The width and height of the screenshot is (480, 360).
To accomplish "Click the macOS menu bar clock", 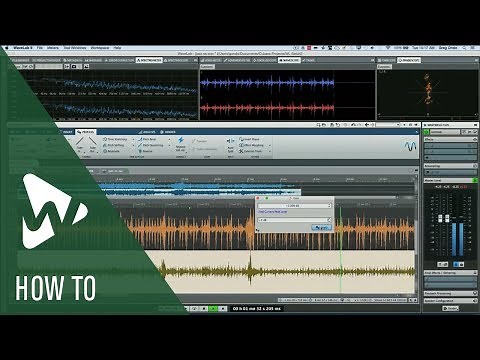I will point(423,48).
